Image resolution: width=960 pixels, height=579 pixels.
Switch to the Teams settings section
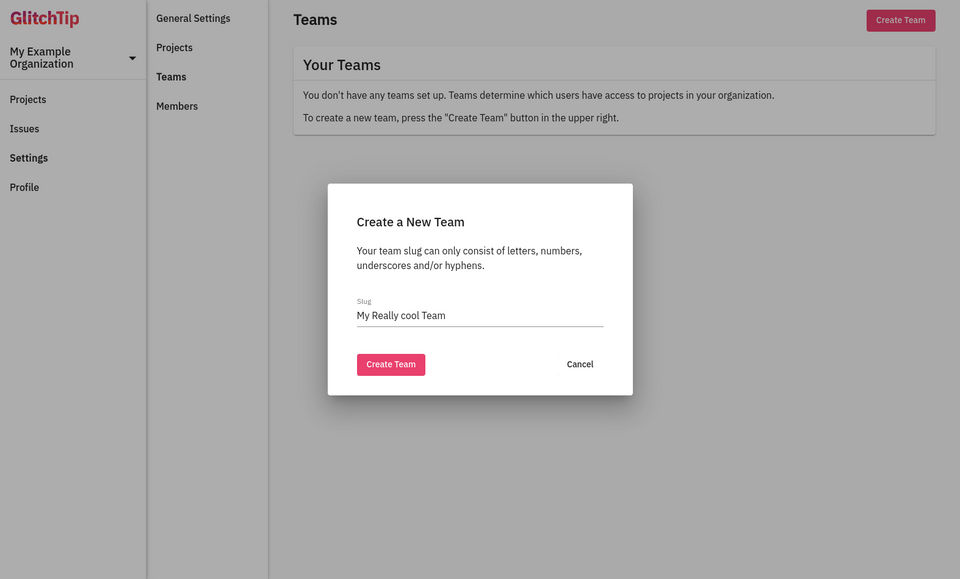pyautogui.click(x=171, y=77)
